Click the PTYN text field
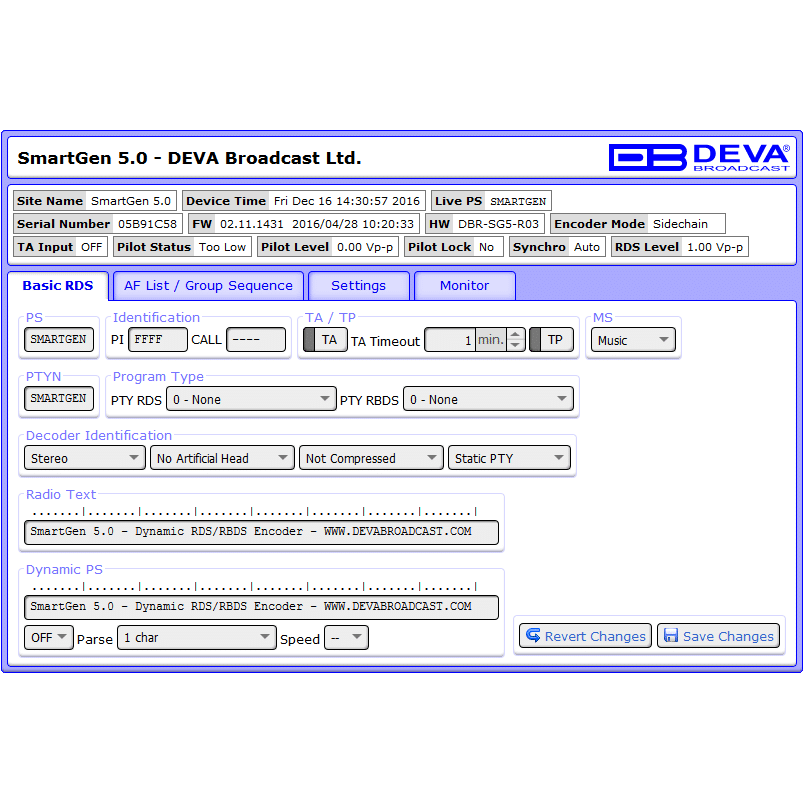This screenshot has height=804, width=804. click(x=59, y=398)
